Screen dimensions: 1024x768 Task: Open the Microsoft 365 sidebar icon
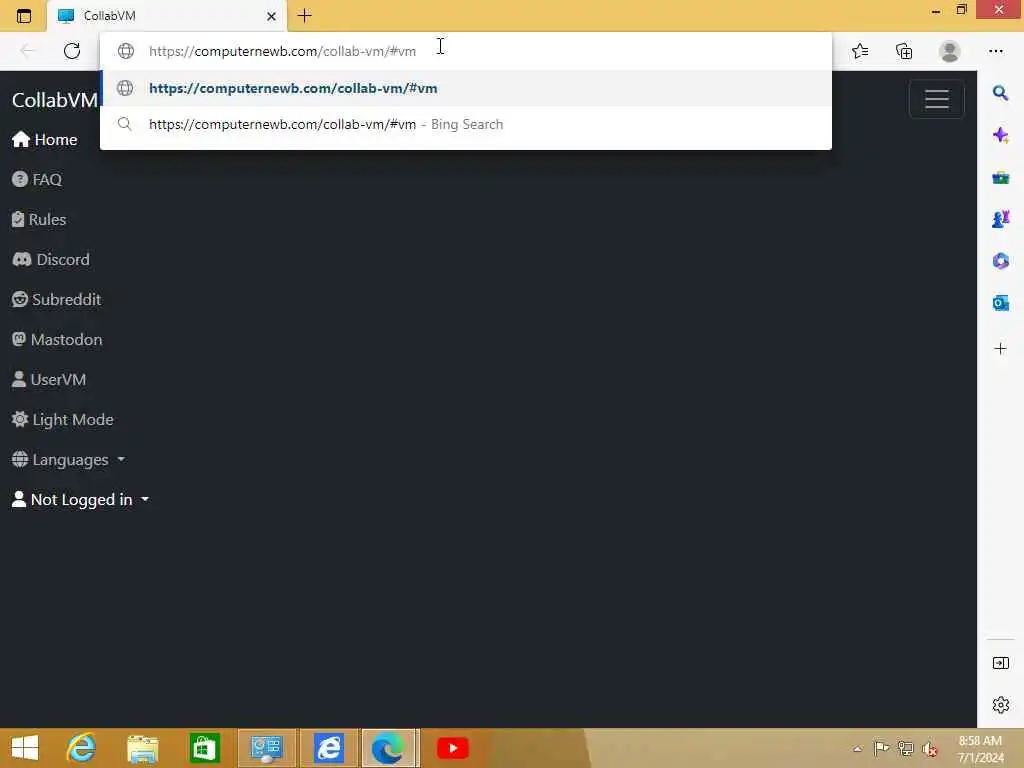pos(1000,261)
